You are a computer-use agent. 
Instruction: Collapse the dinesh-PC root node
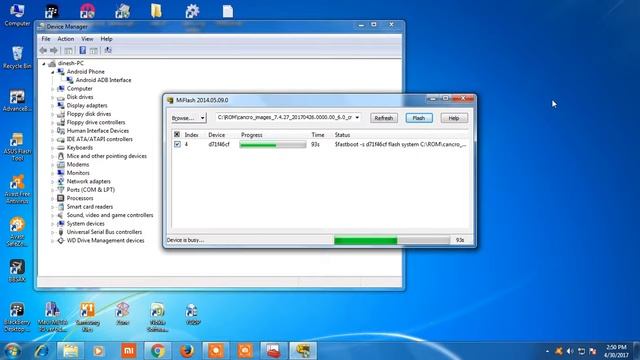click(44, 63)
